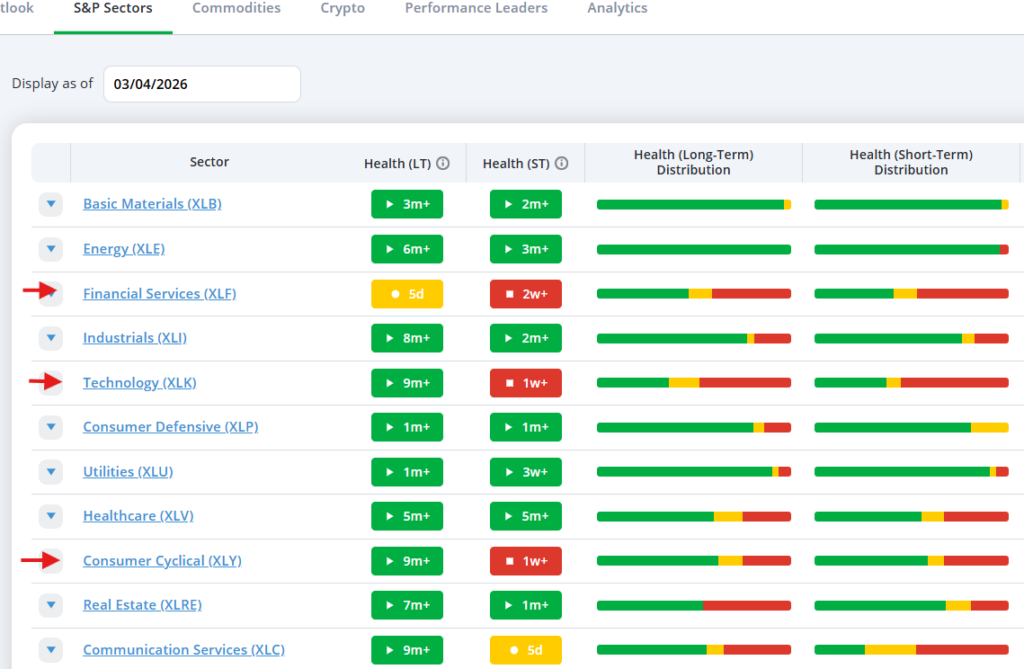
Task: Expand the Basic Materials (XLB) row
Action: (50, 204)
